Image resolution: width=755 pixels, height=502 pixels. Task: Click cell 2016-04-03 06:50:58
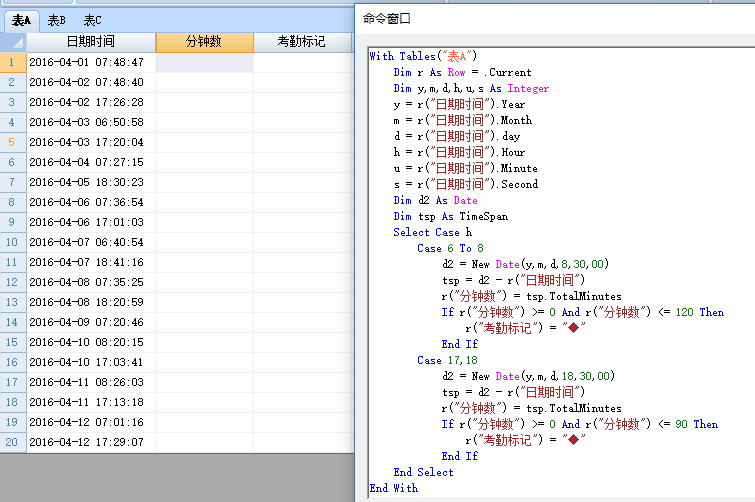[x=91, y=122]
